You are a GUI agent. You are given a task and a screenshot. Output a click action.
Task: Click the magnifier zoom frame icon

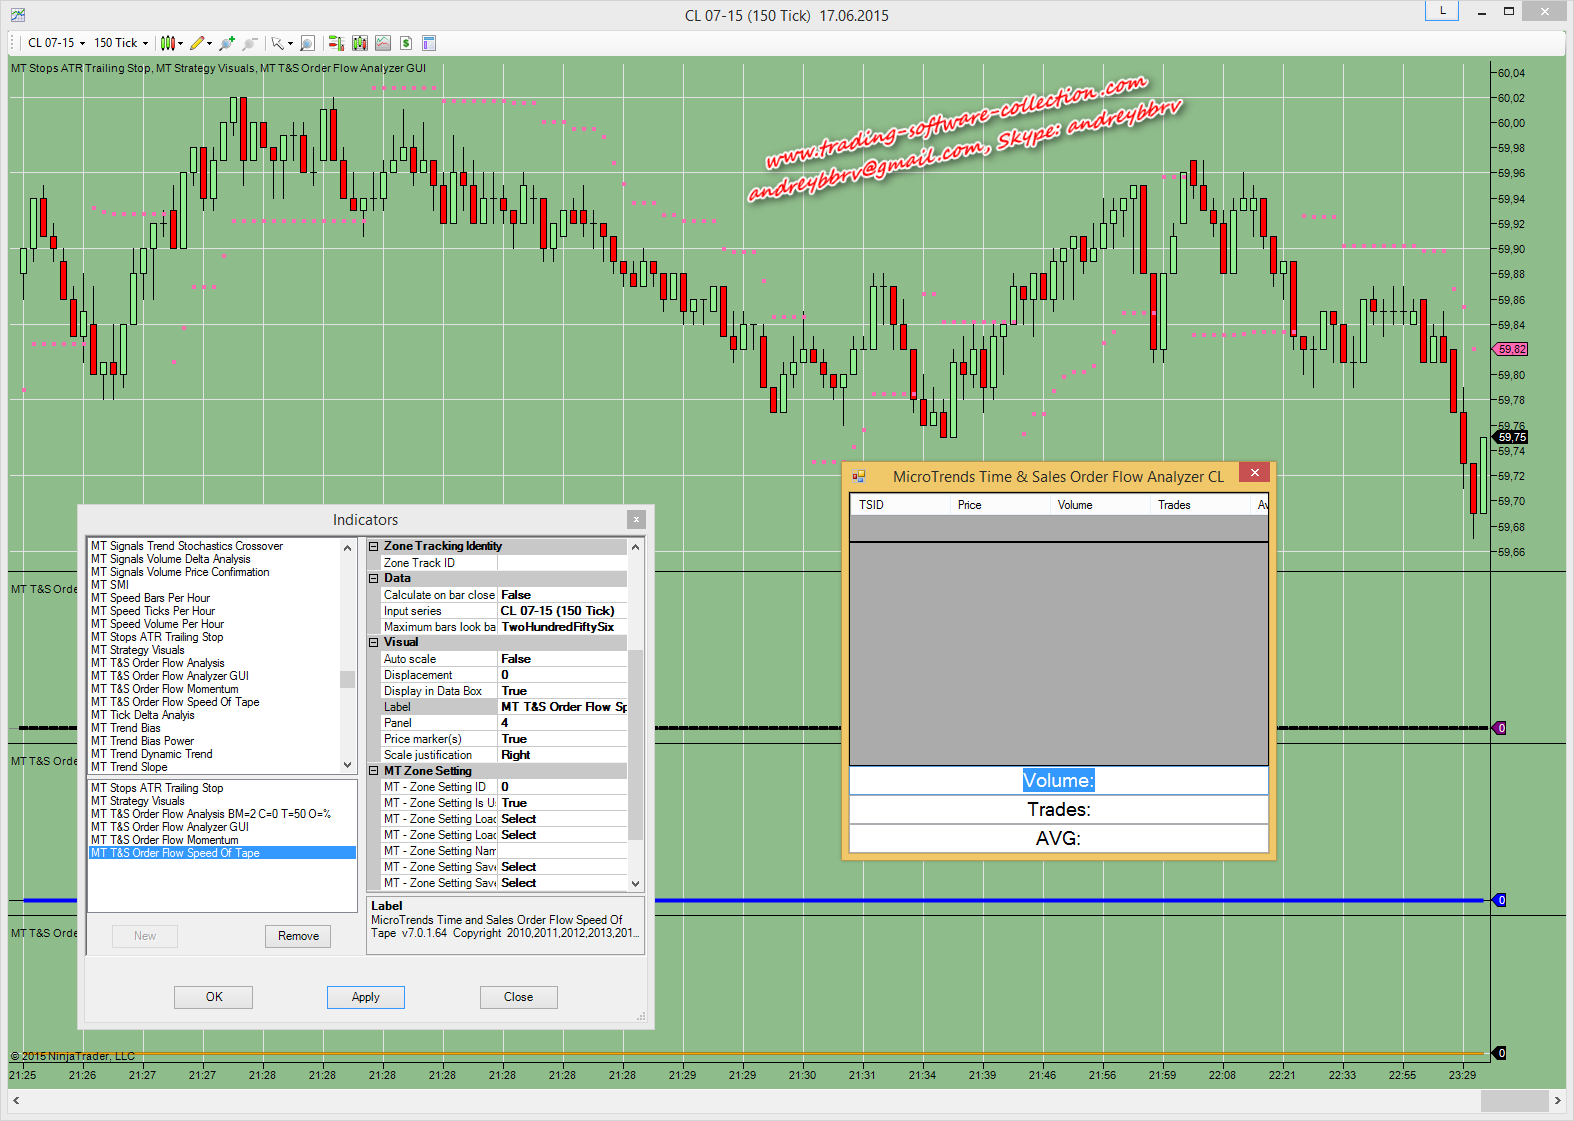tap(308, 43)
